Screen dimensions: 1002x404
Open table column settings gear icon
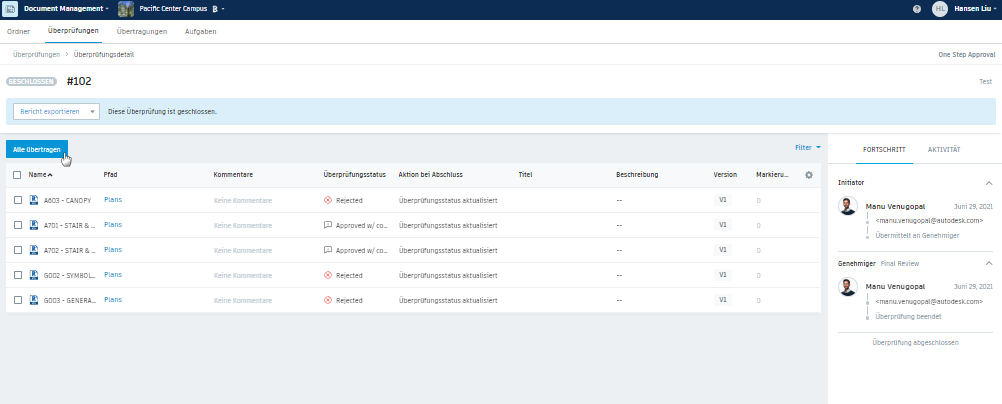point(809,175)
